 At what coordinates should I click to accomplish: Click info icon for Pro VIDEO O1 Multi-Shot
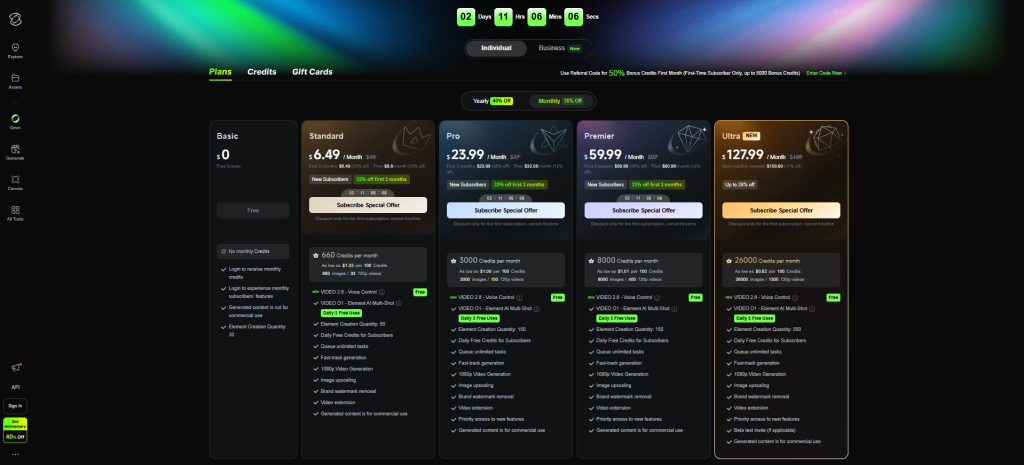[536, 308]
